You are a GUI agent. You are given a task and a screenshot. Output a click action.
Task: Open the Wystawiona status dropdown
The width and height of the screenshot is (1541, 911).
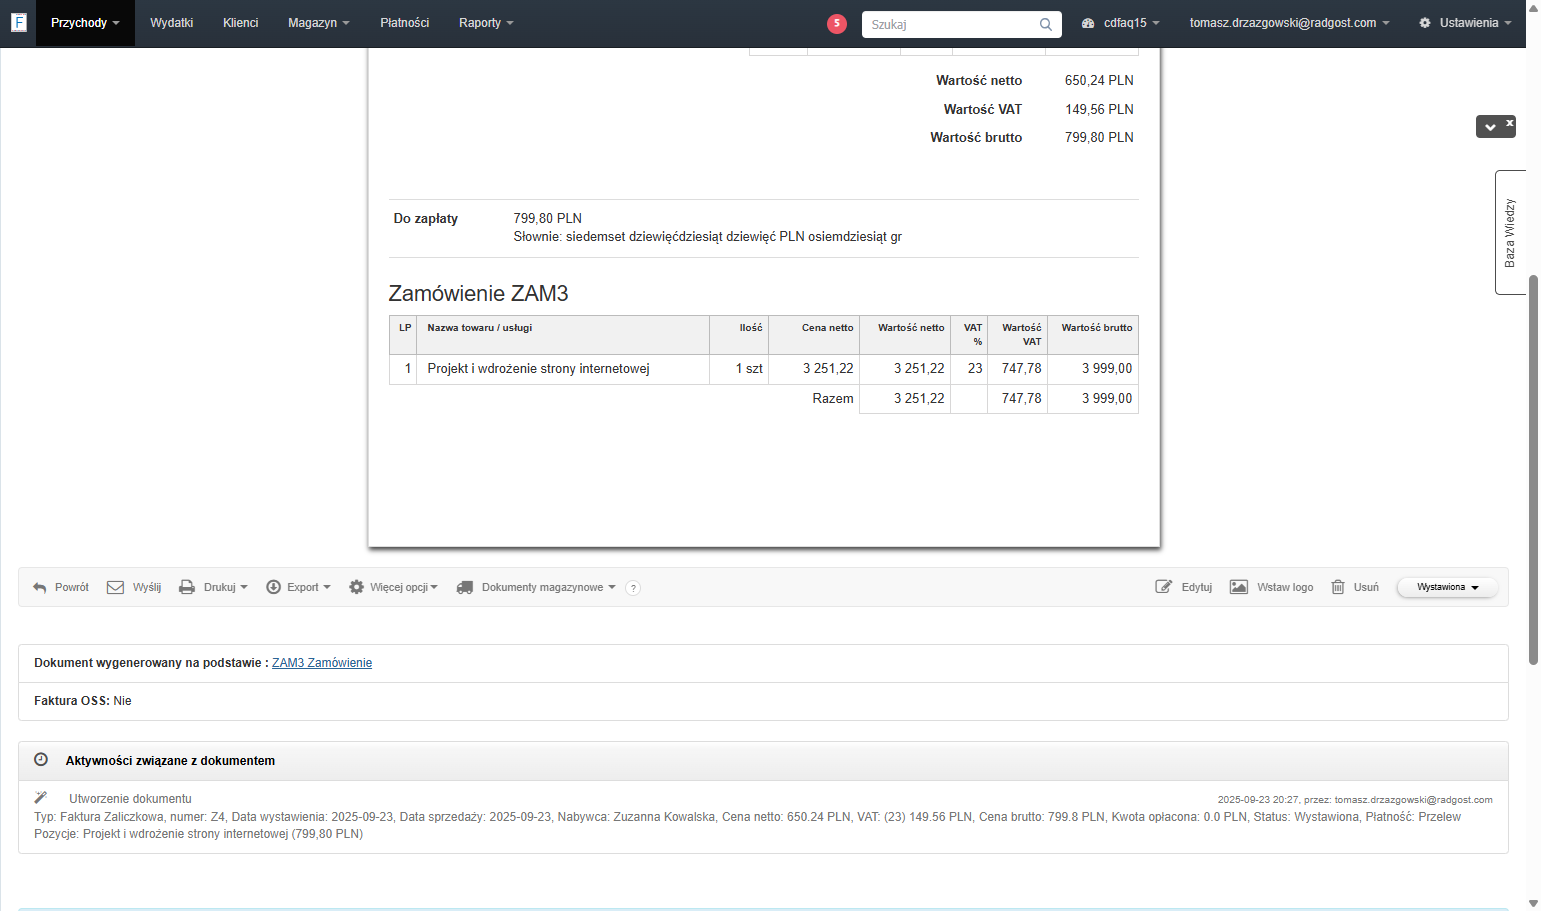pos(1447,587)
